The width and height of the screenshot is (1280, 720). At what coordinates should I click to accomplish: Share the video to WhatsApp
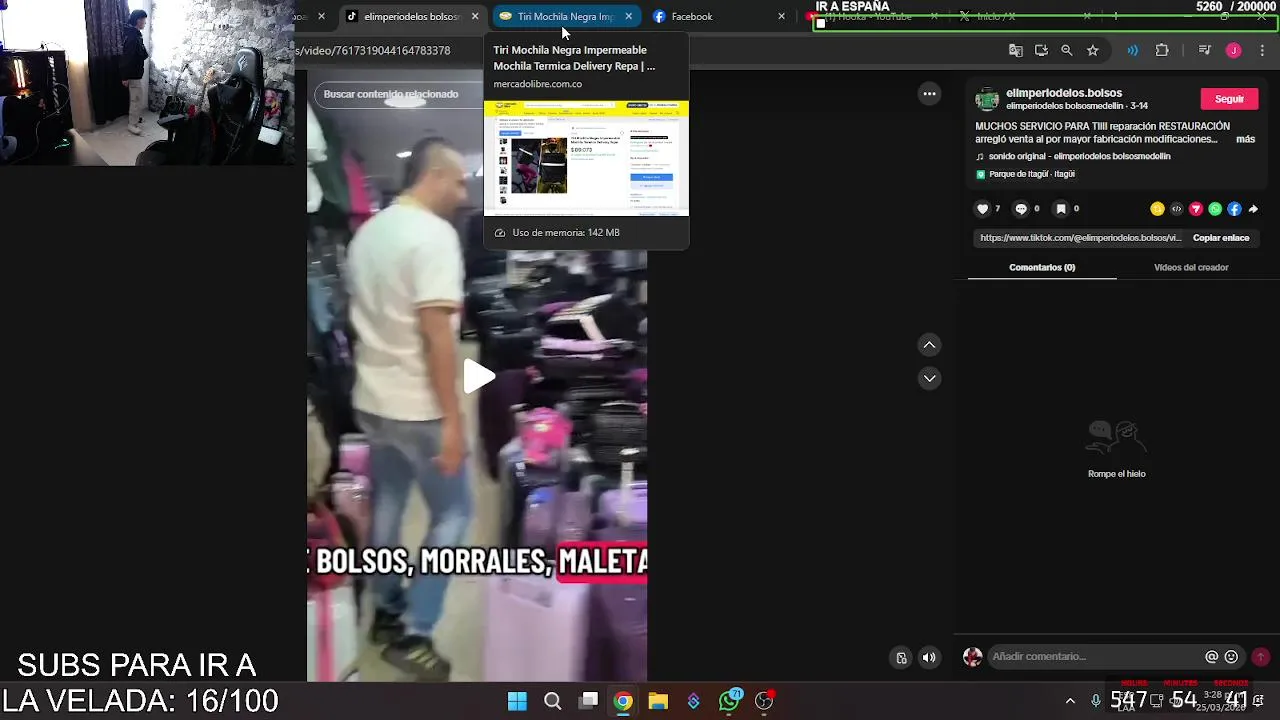click(1215, 209)
